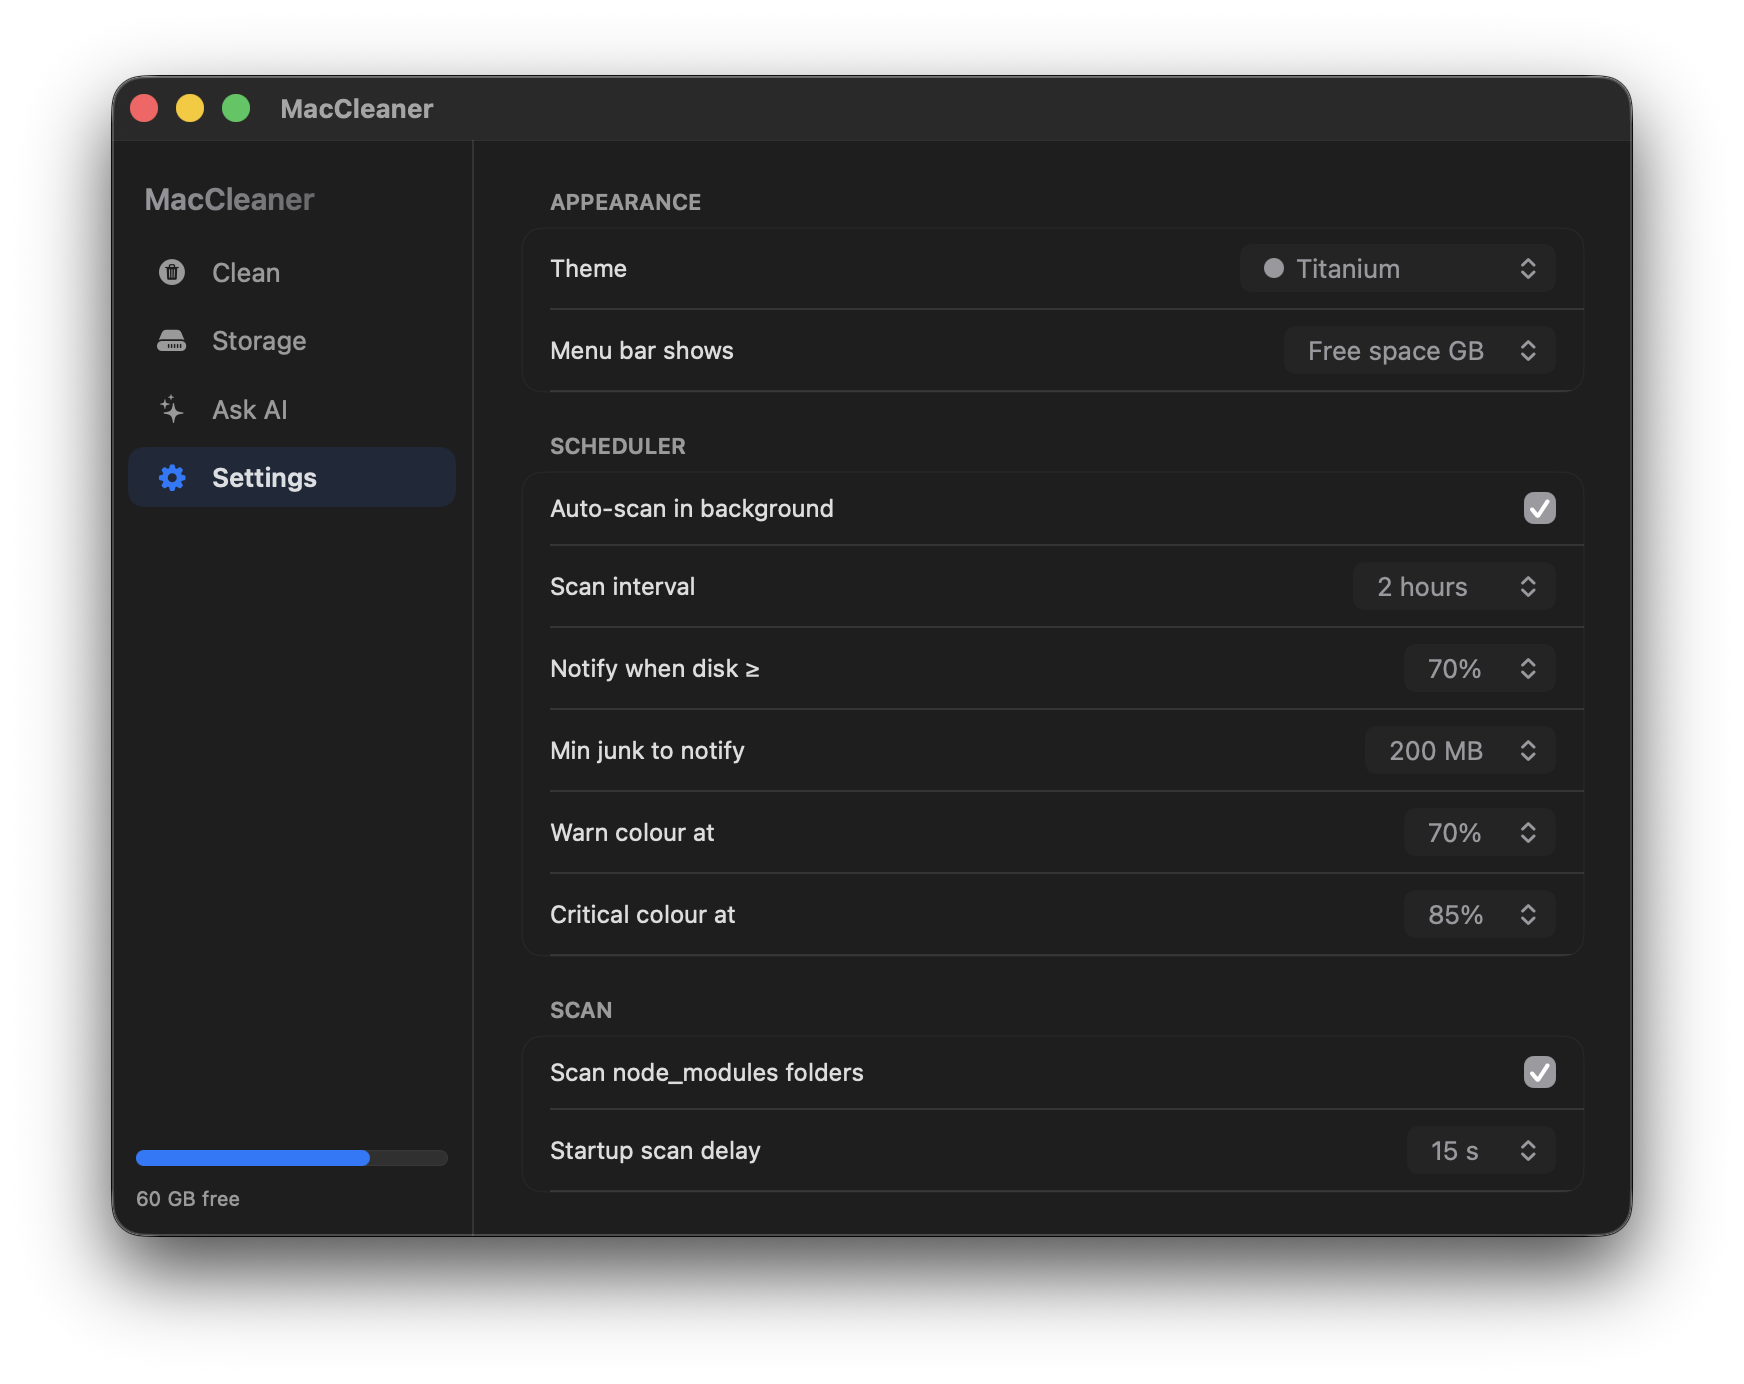
Task: Click the trash can Clean icon
Action: pyautogui.click(x=172, y=272)
